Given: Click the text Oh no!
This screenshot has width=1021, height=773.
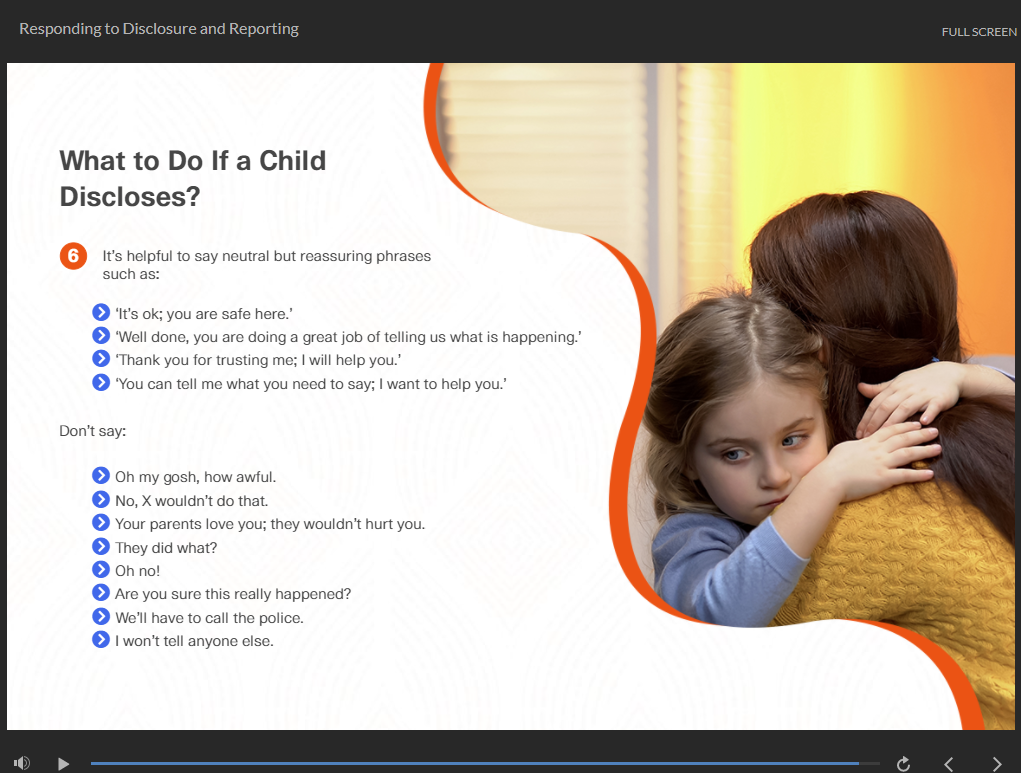Looking at the screenshot, I should tap(137, 571).
